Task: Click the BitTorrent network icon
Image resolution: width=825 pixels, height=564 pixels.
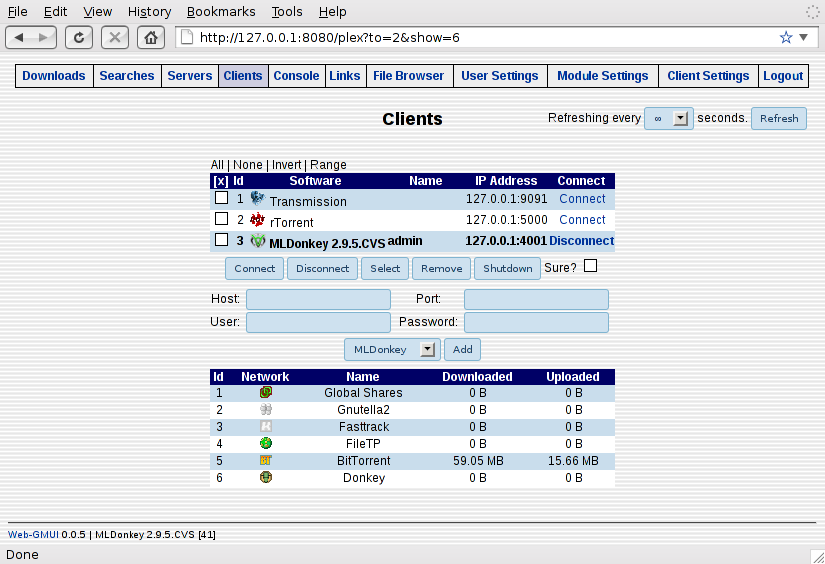Action: (x=266, y=460)
